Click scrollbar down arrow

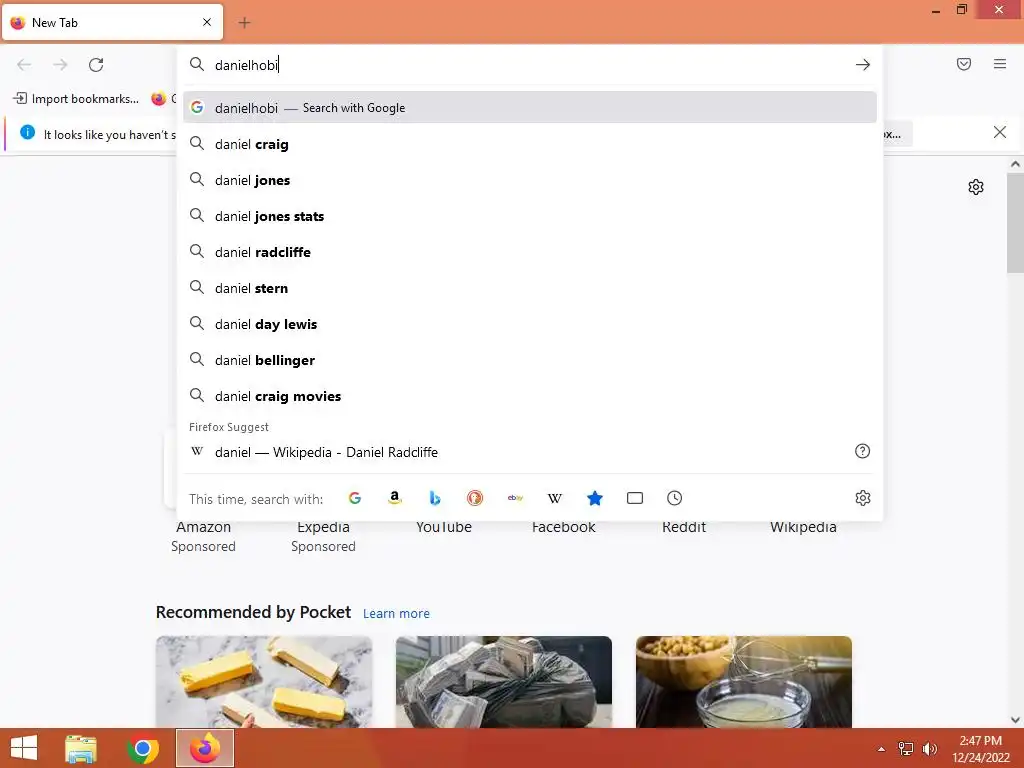click(1015, 720)
